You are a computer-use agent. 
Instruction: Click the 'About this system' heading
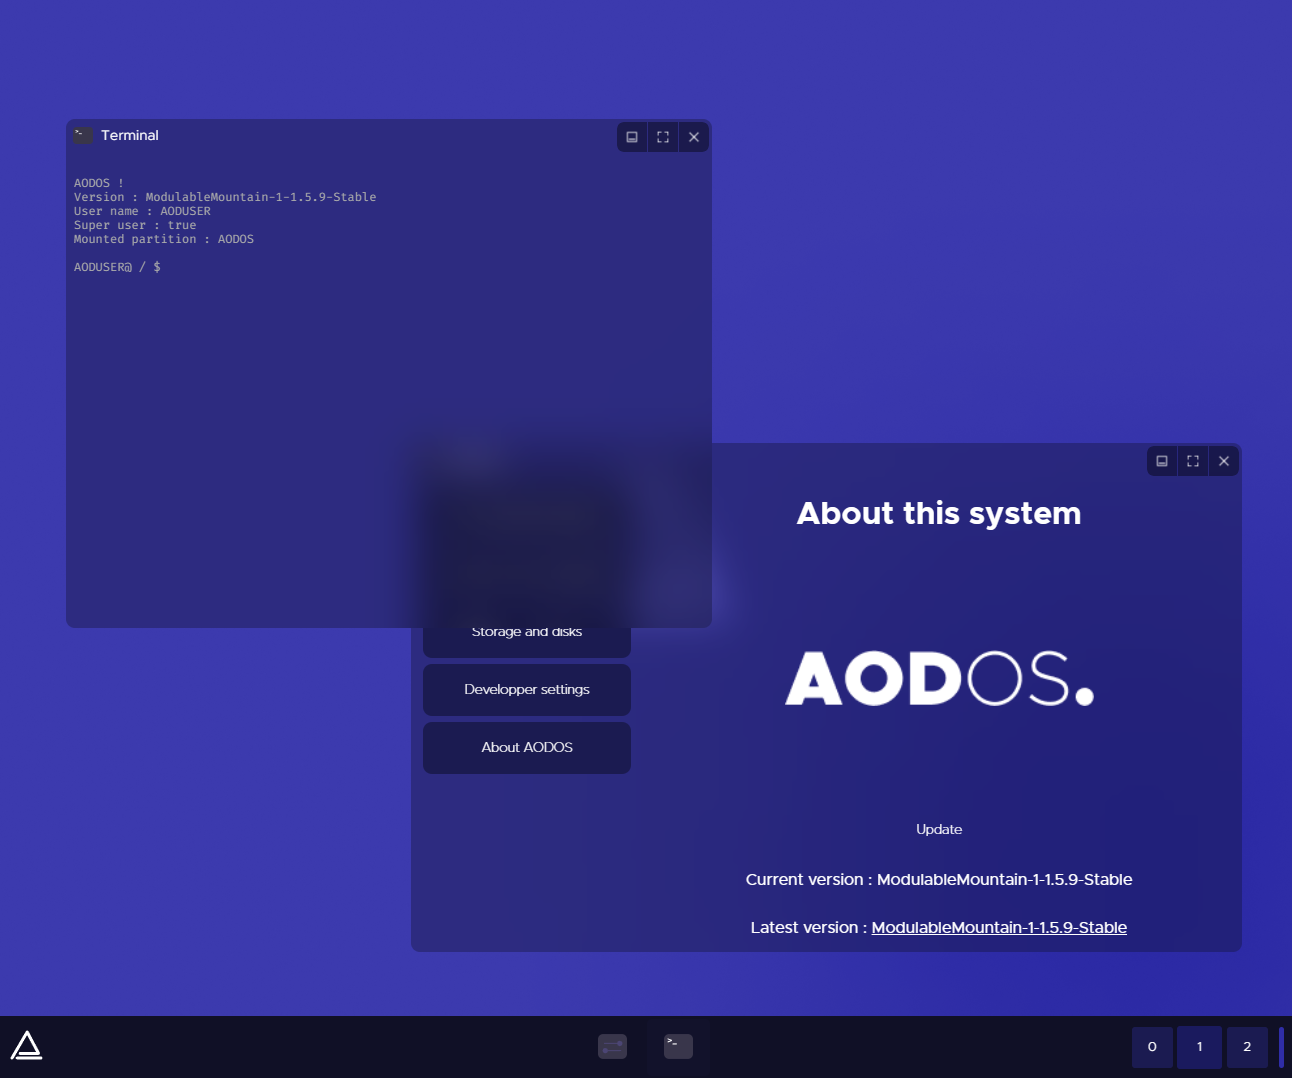[x=939, y=514]
